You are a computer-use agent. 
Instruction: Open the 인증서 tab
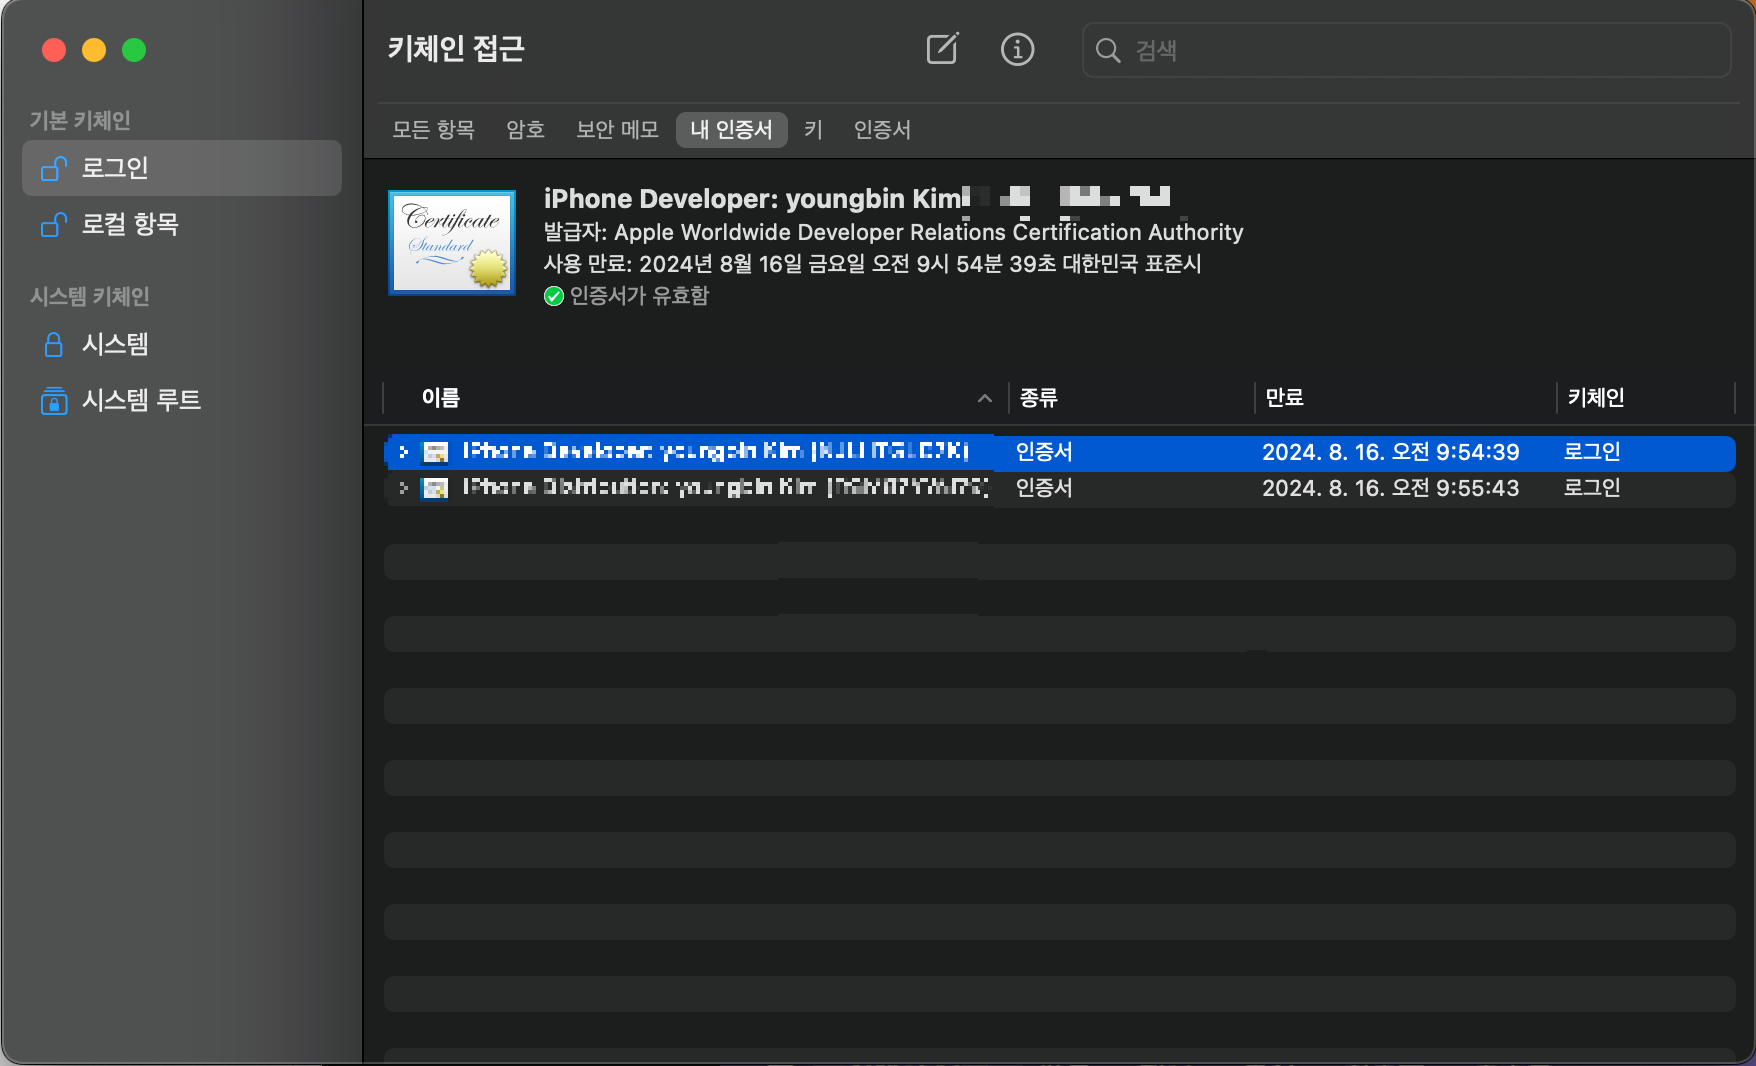coord(882,130)
